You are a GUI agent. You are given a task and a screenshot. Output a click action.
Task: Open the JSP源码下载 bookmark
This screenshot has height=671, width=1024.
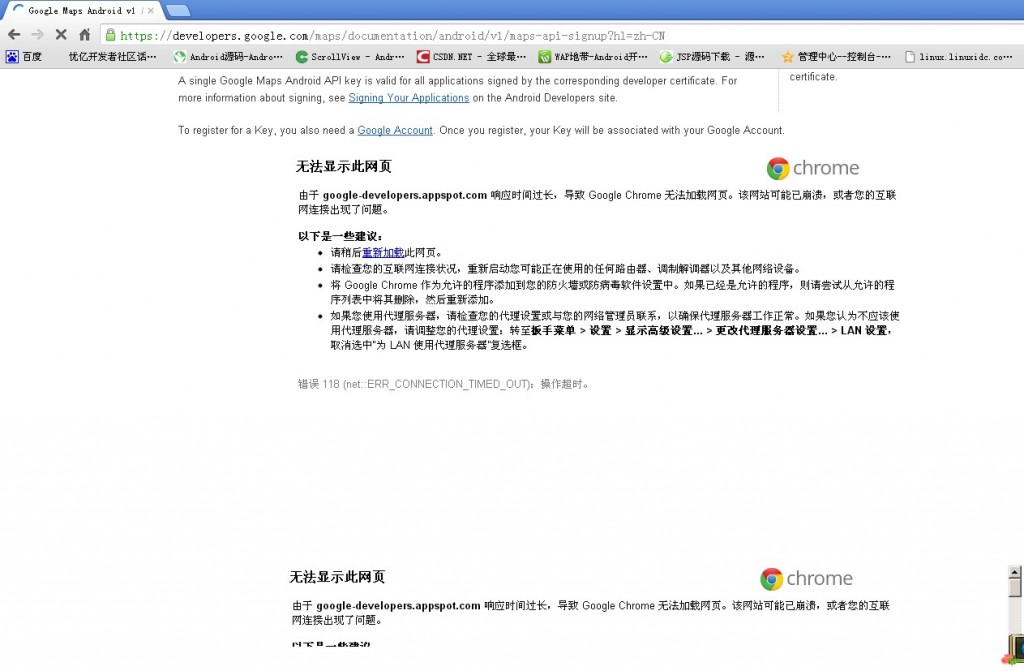[x=712, y=57]
